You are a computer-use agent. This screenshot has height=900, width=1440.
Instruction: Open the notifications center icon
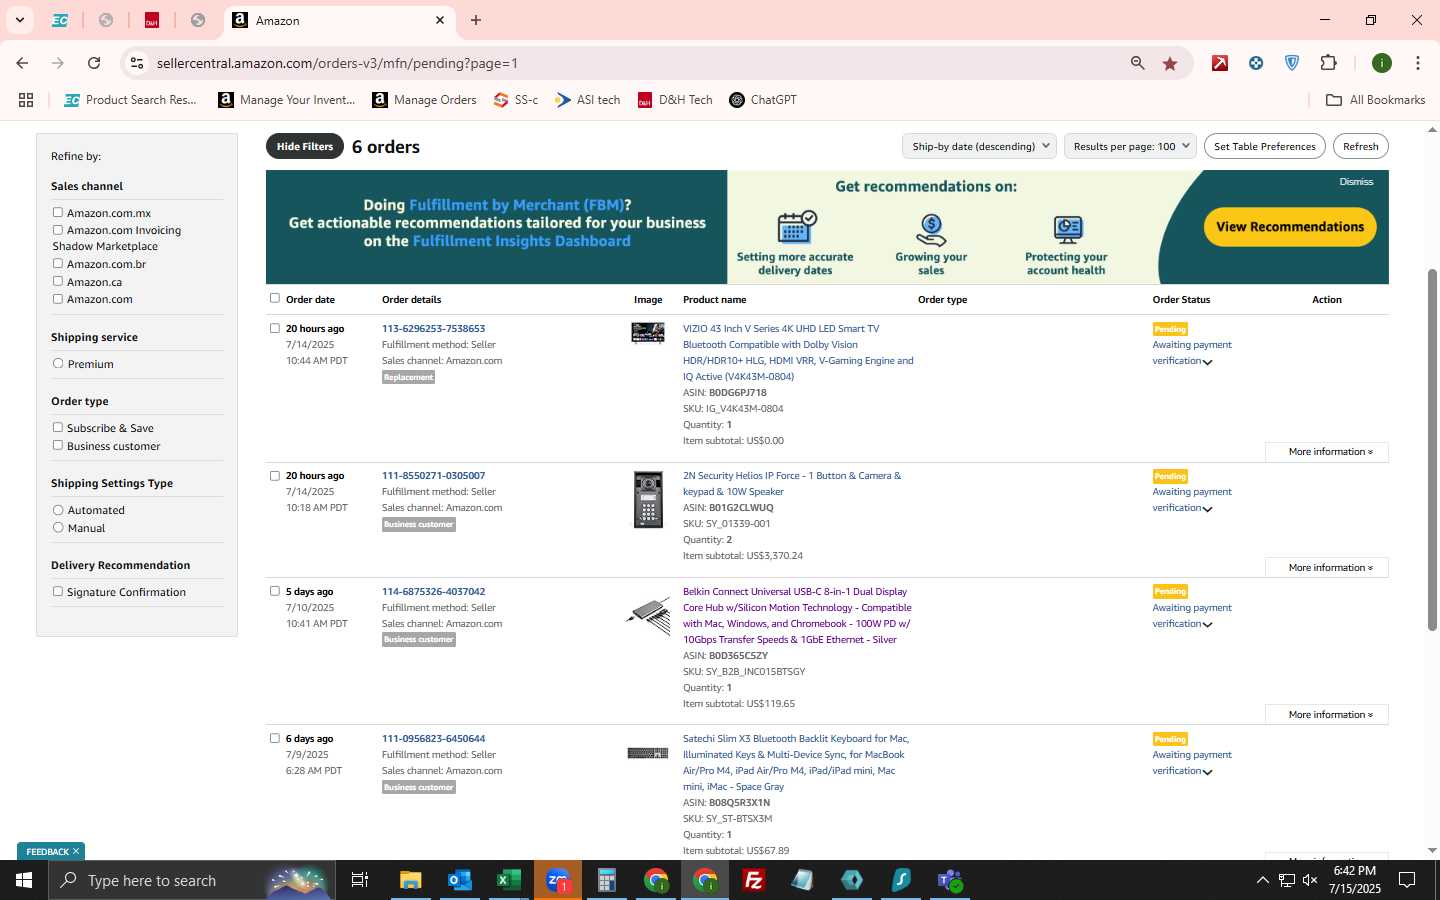click(x=1407, y=880)
